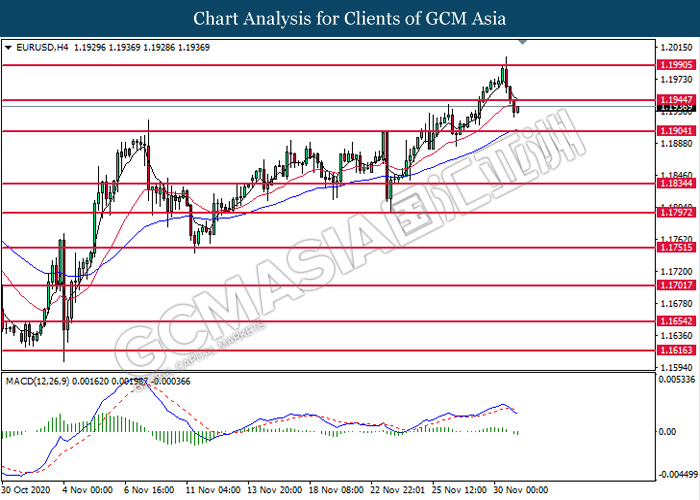This screenshot has width=700, height=500.
Task: Select the 1.18344 price level label
Action: click(x=677, y=183)
